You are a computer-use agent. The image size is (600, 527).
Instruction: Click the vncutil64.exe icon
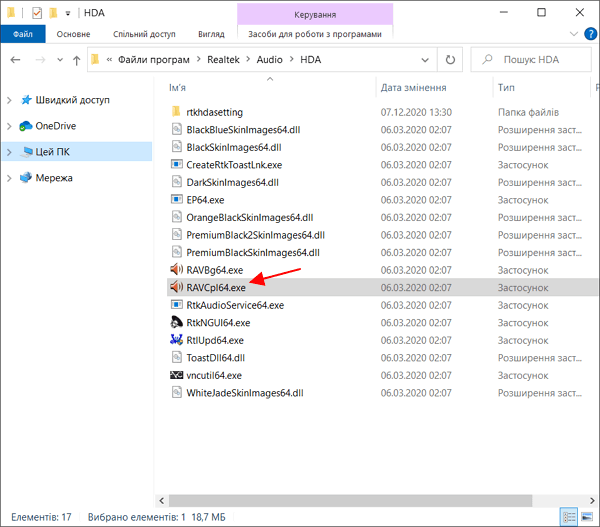tap(176, 375)
